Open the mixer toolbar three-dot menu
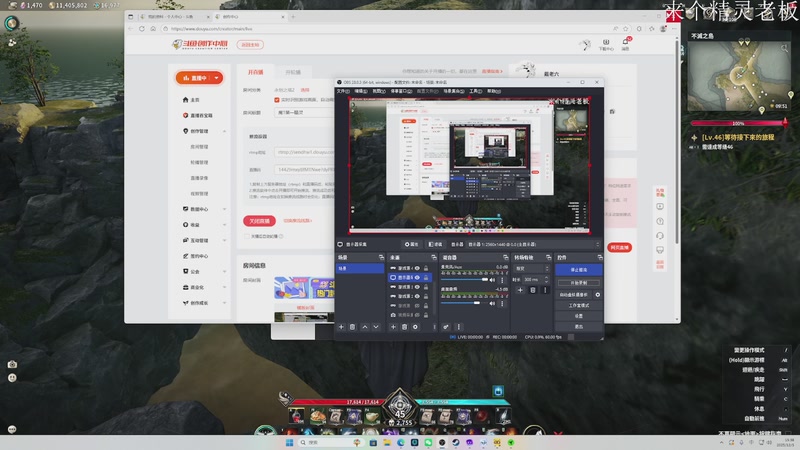Image resolution: width=800 pixels, height=450 pixels. point(458,327)
